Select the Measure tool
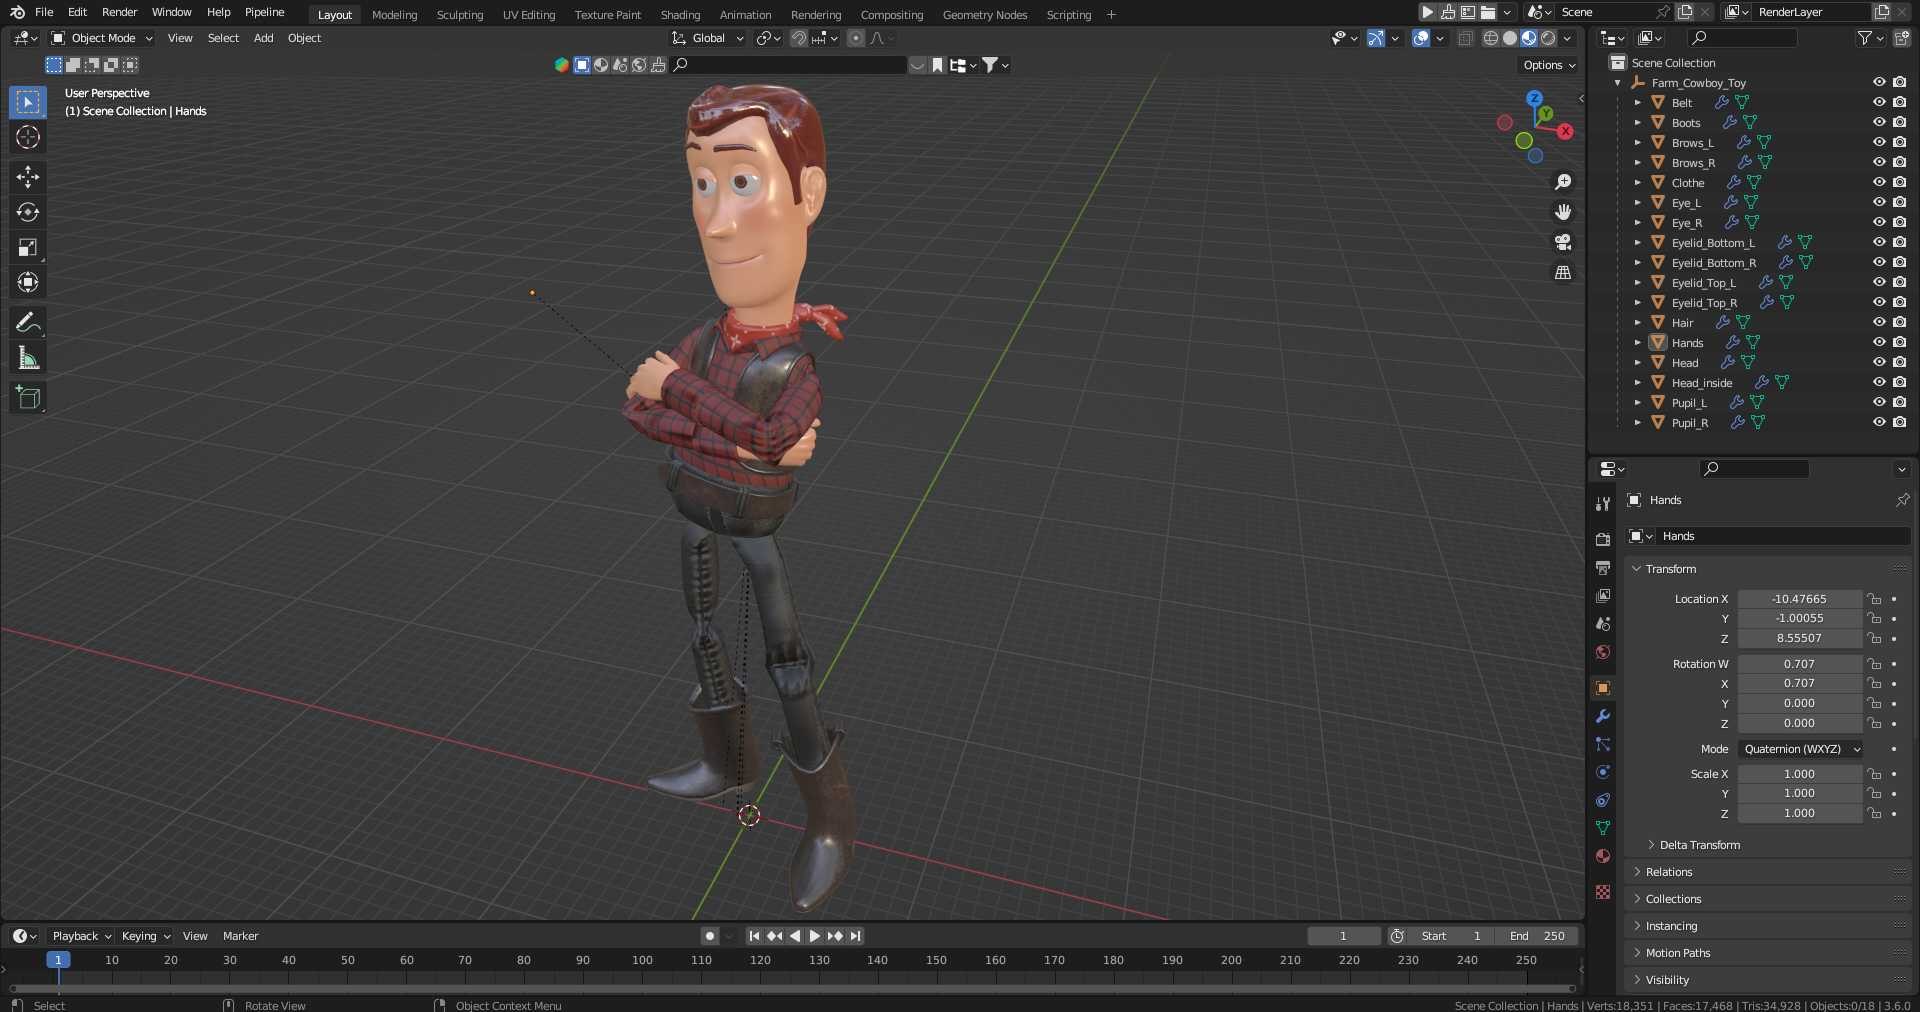This screenshot has height=1012, width=1920. pos(28,358)
